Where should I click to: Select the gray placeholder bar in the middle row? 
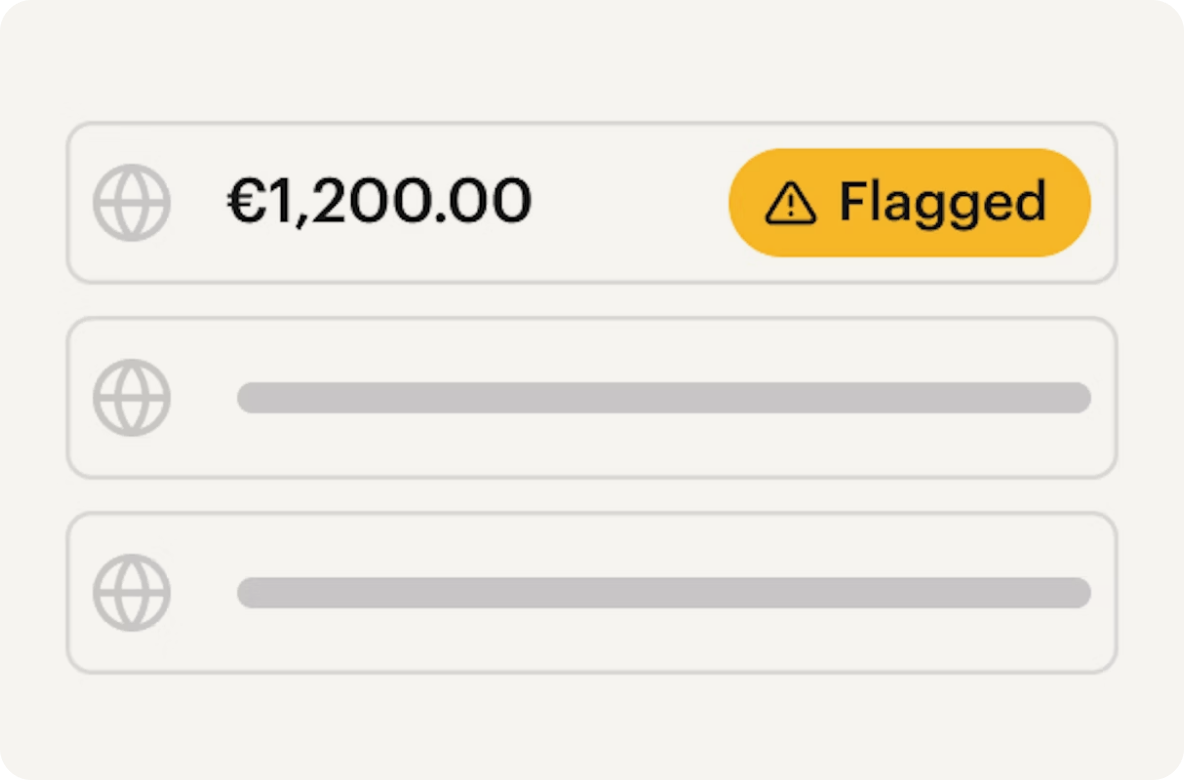pyautogui.click(x=663, y=398)
